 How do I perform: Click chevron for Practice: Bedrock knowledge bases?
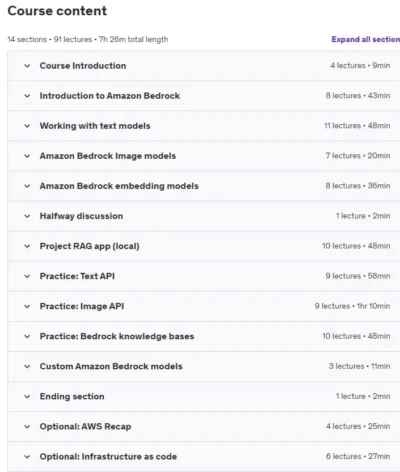pos(27,336)
